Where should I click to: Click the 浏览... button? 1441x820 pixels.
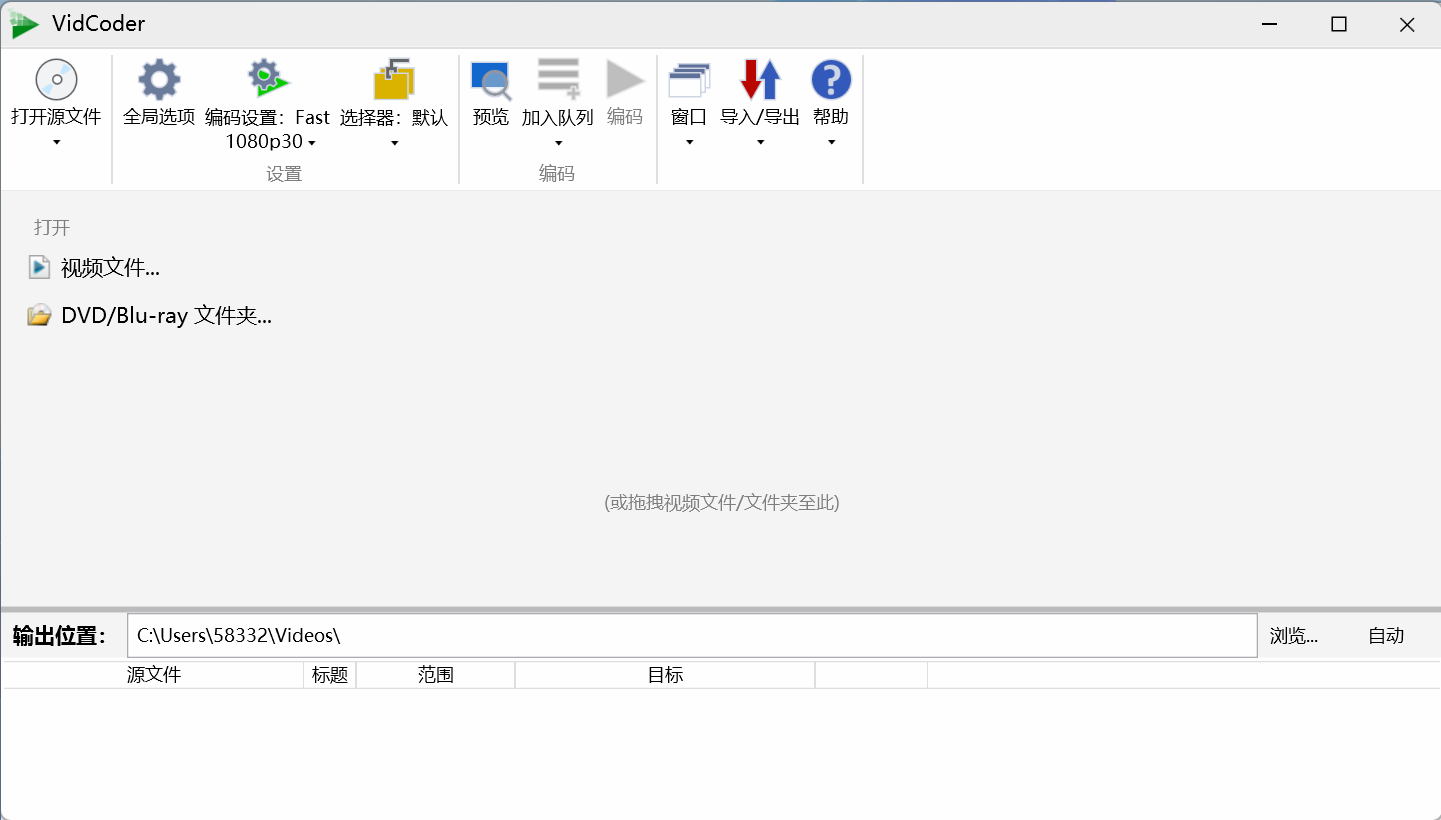(x=1294, y=636)
